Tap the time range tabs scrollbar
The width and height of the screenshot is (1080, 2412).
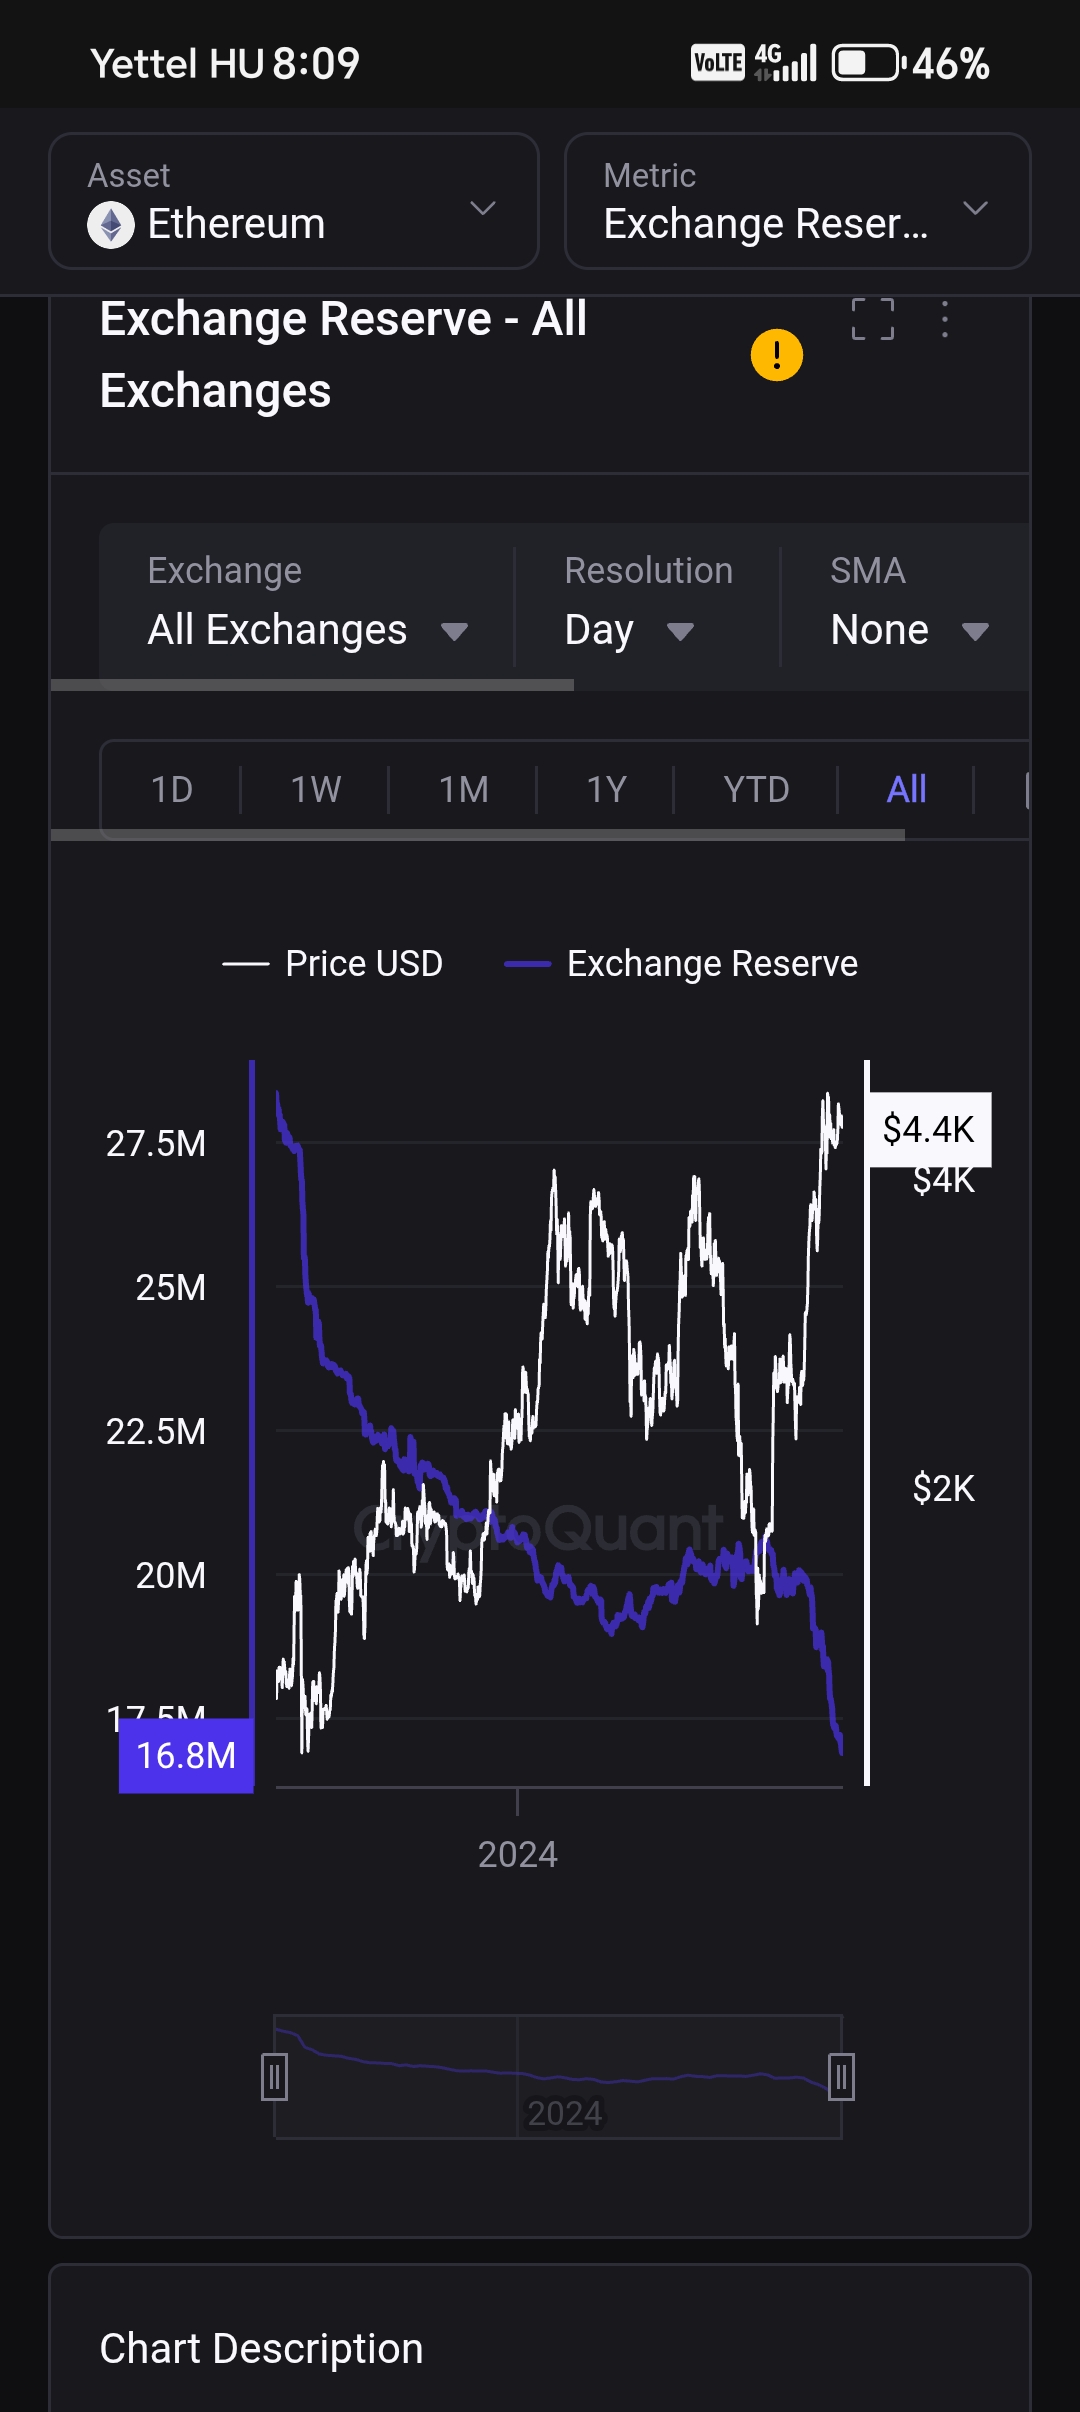[x=478, y=835]
